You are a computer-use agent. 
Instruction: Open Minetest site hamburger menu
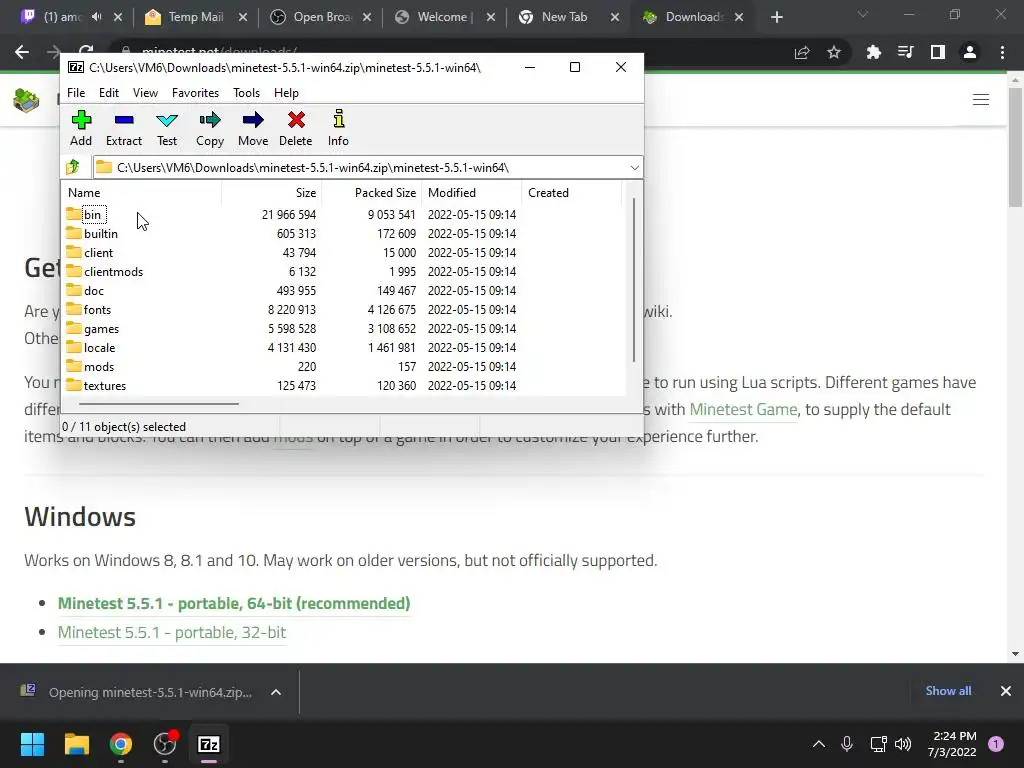(981, 99)
